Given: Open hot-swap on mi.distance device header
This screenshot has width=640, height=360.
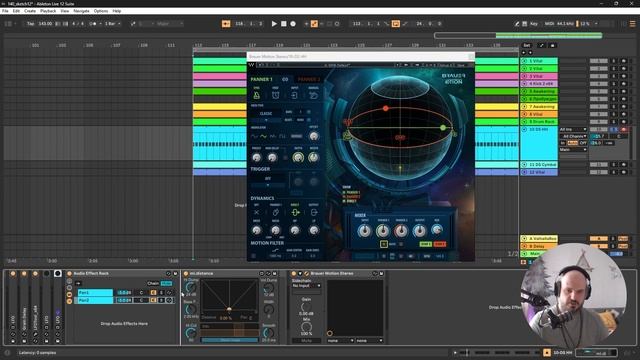Looking at the screenshot, I should (x=268, y=273).
